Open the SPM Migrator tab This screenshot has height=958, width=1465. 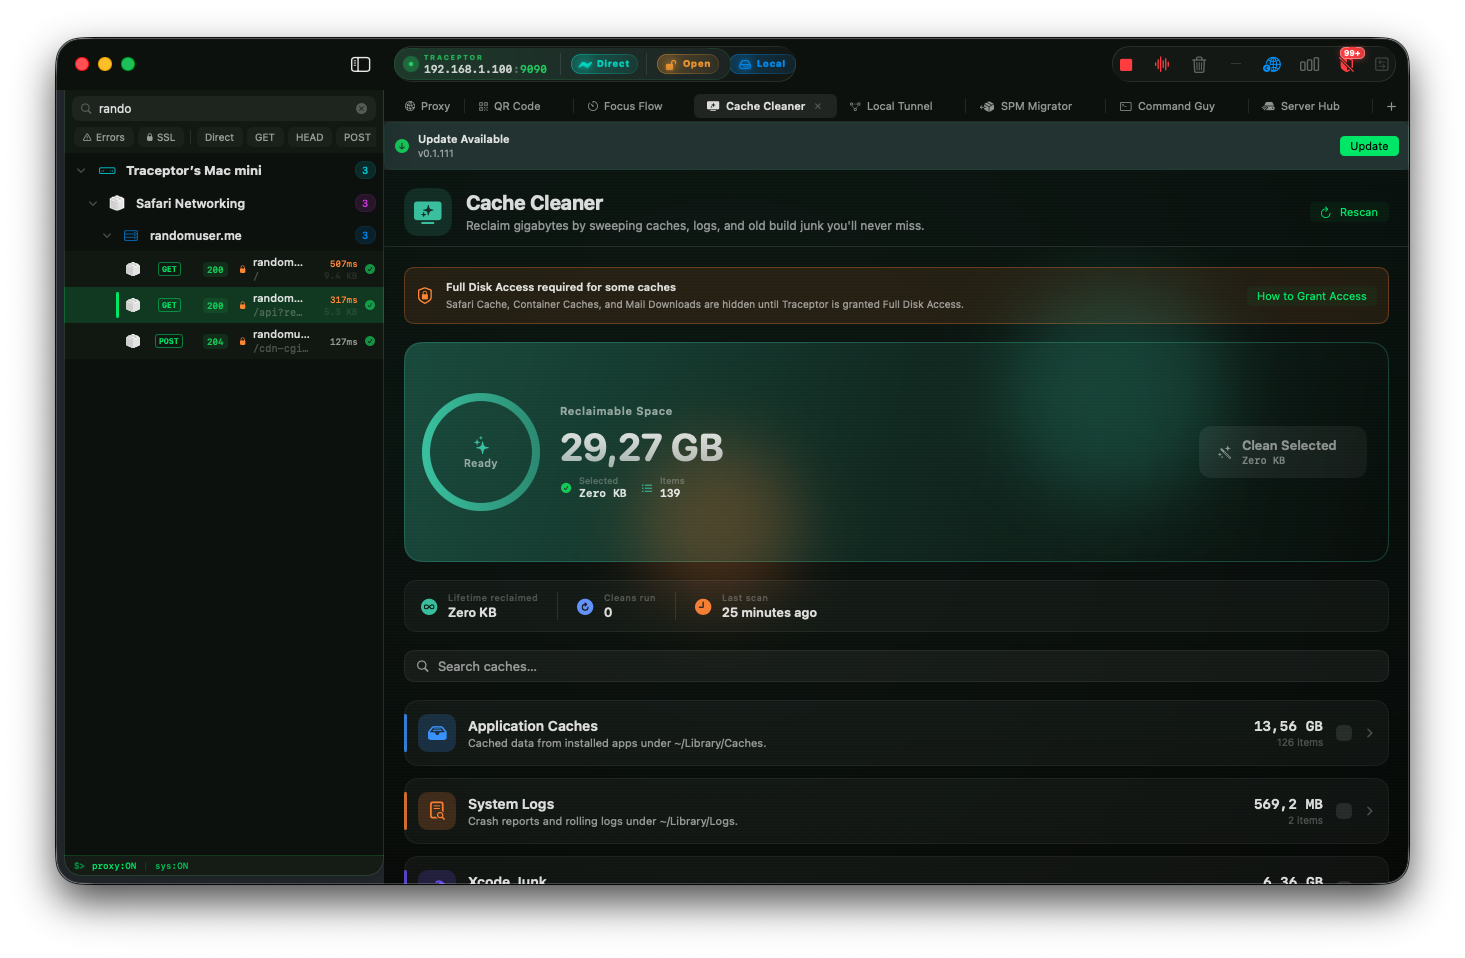(x=1027, y=106)
